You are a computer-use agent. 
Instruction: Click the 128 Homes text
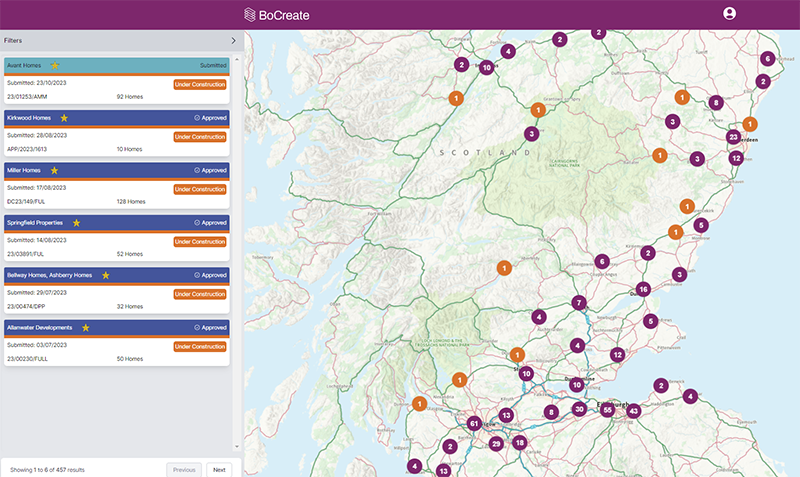pyautogui.click(x=131, y=202)
